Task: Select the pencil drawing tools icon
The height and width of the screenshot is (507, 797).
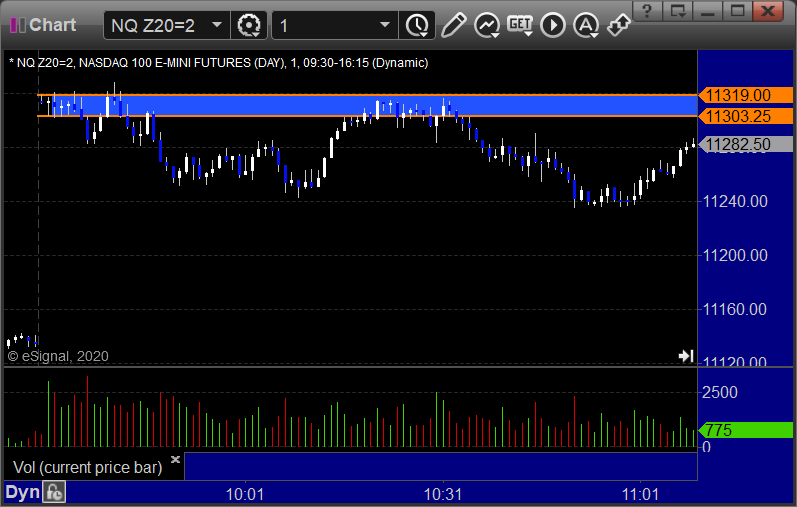Action: [x=453, y=25]
